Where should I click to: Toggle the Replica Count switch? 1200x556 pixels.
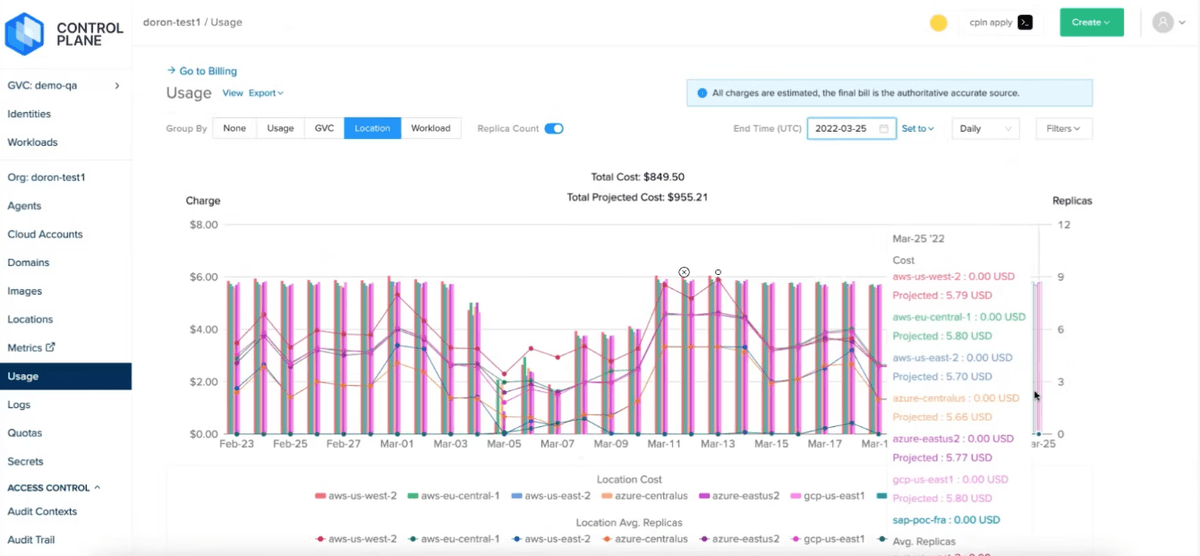(x=554, y=128)
